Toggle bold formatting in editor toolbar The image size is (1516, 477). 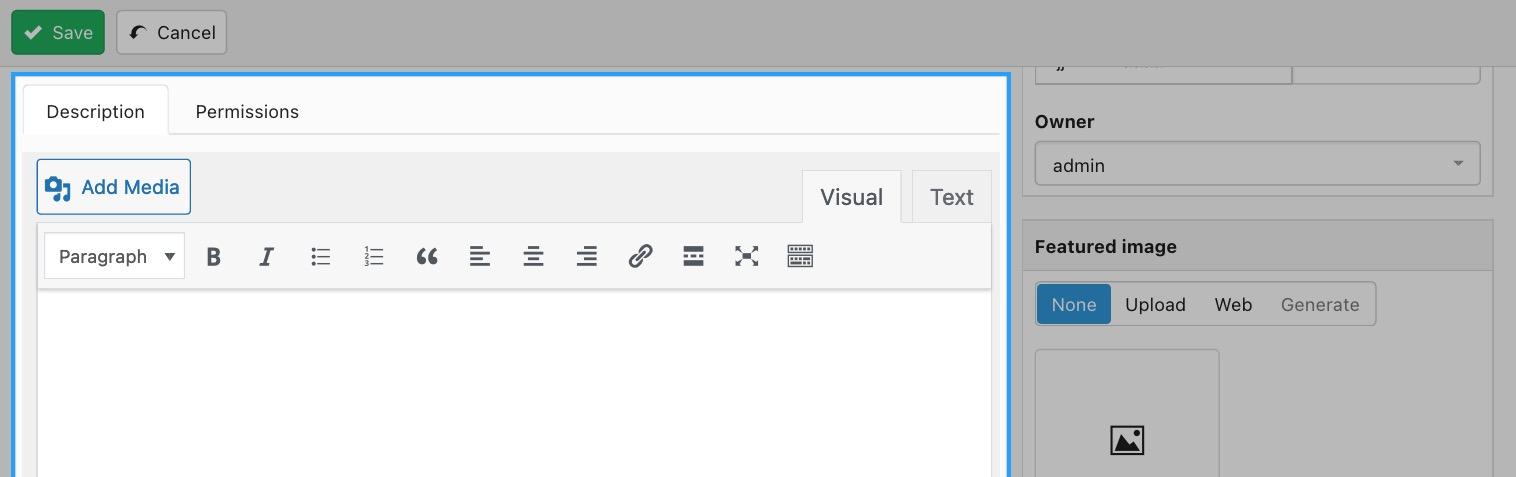click(x=213, y=257)
